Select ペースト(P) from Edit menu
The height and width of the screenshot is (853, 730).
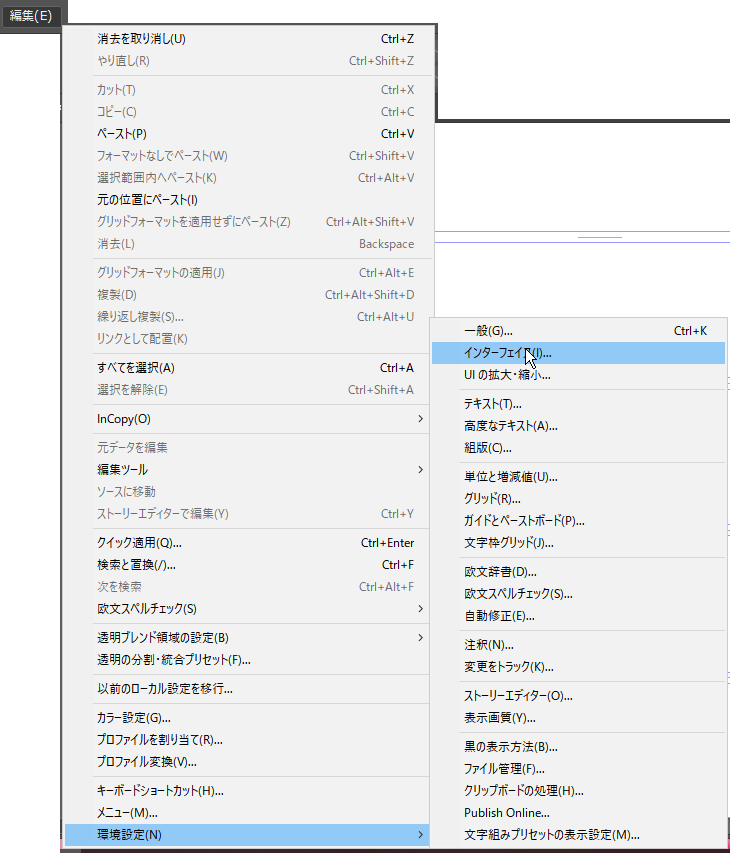(250, 133)
